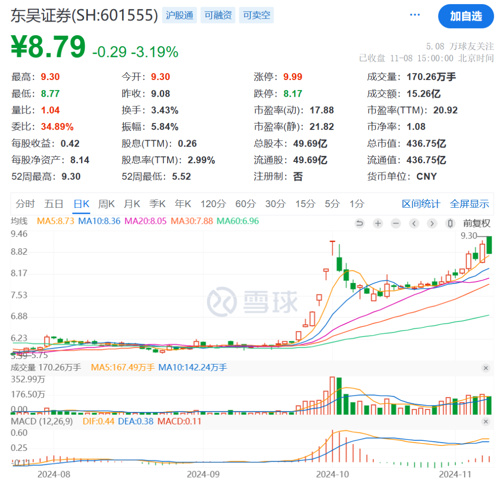Click the 总市值 436.75亿 value
Viewport: 500px width, 487px height.
click(426, 144)
